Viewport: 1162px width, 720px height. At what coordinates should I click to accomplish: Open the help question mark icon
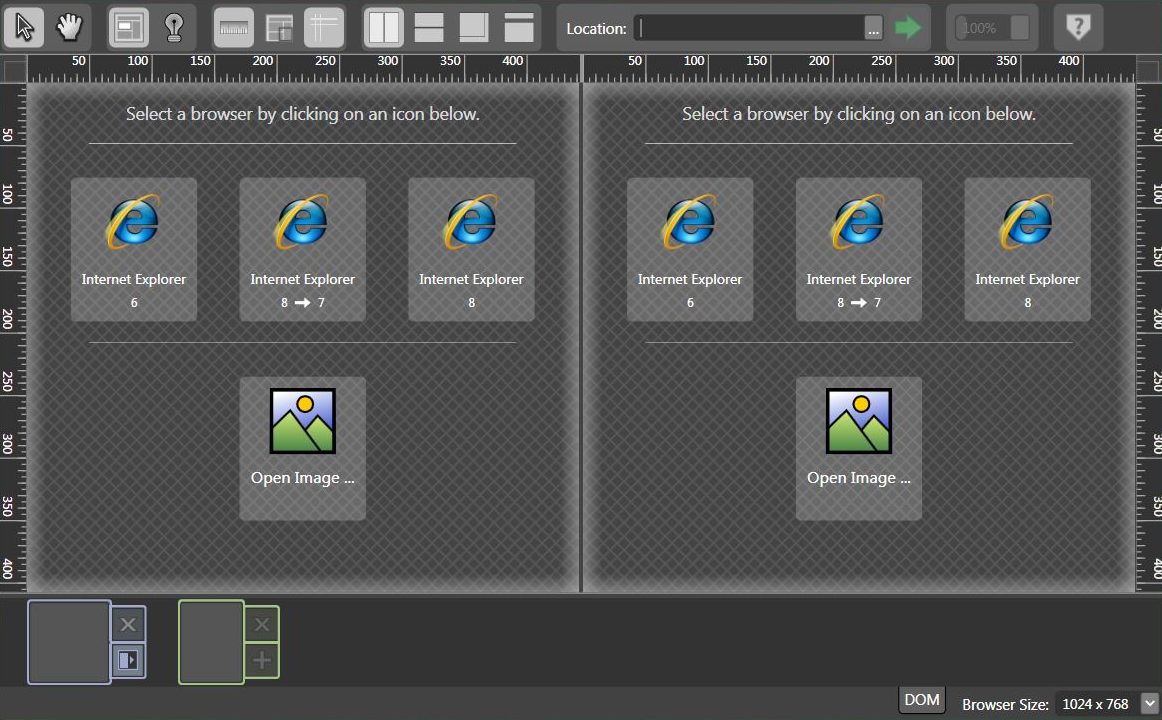(1078, 27)
